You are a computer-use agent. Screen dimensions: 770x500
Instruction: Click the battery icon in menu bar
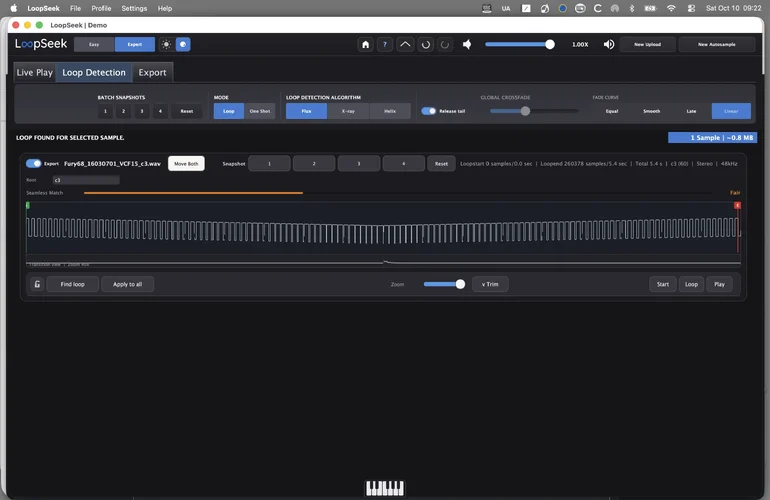[650, 8]
